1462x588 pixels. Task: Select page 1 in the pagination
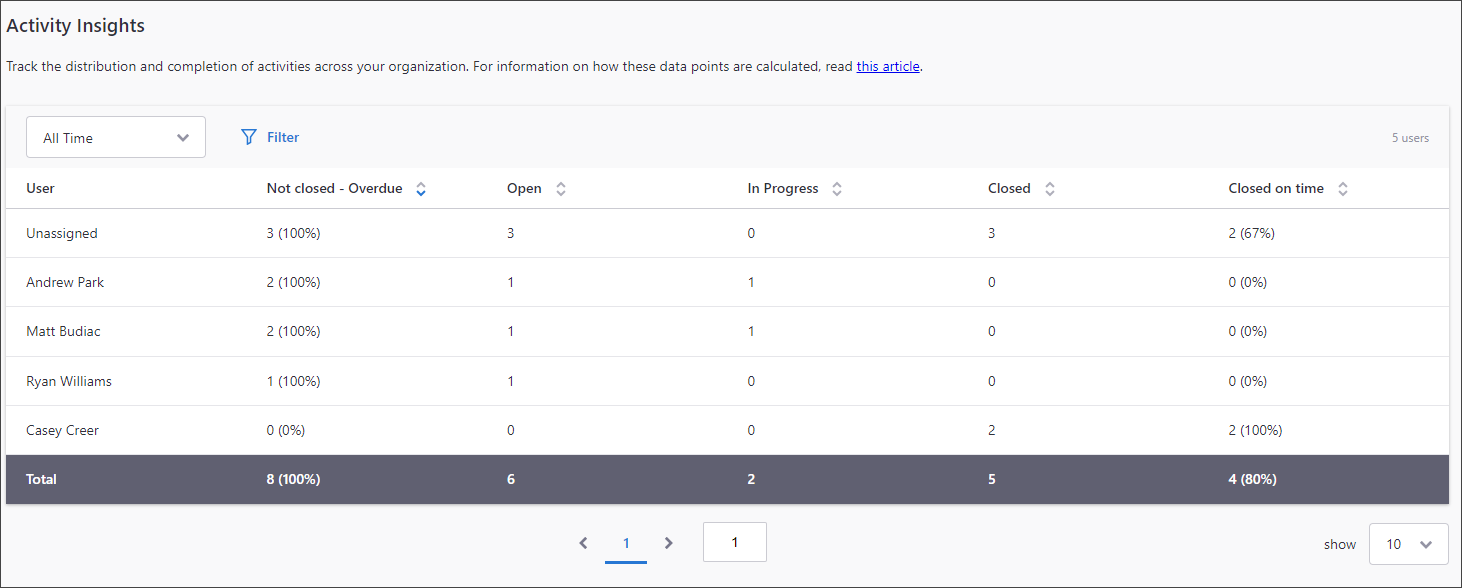pyautogui.click(x=626, y=543)
